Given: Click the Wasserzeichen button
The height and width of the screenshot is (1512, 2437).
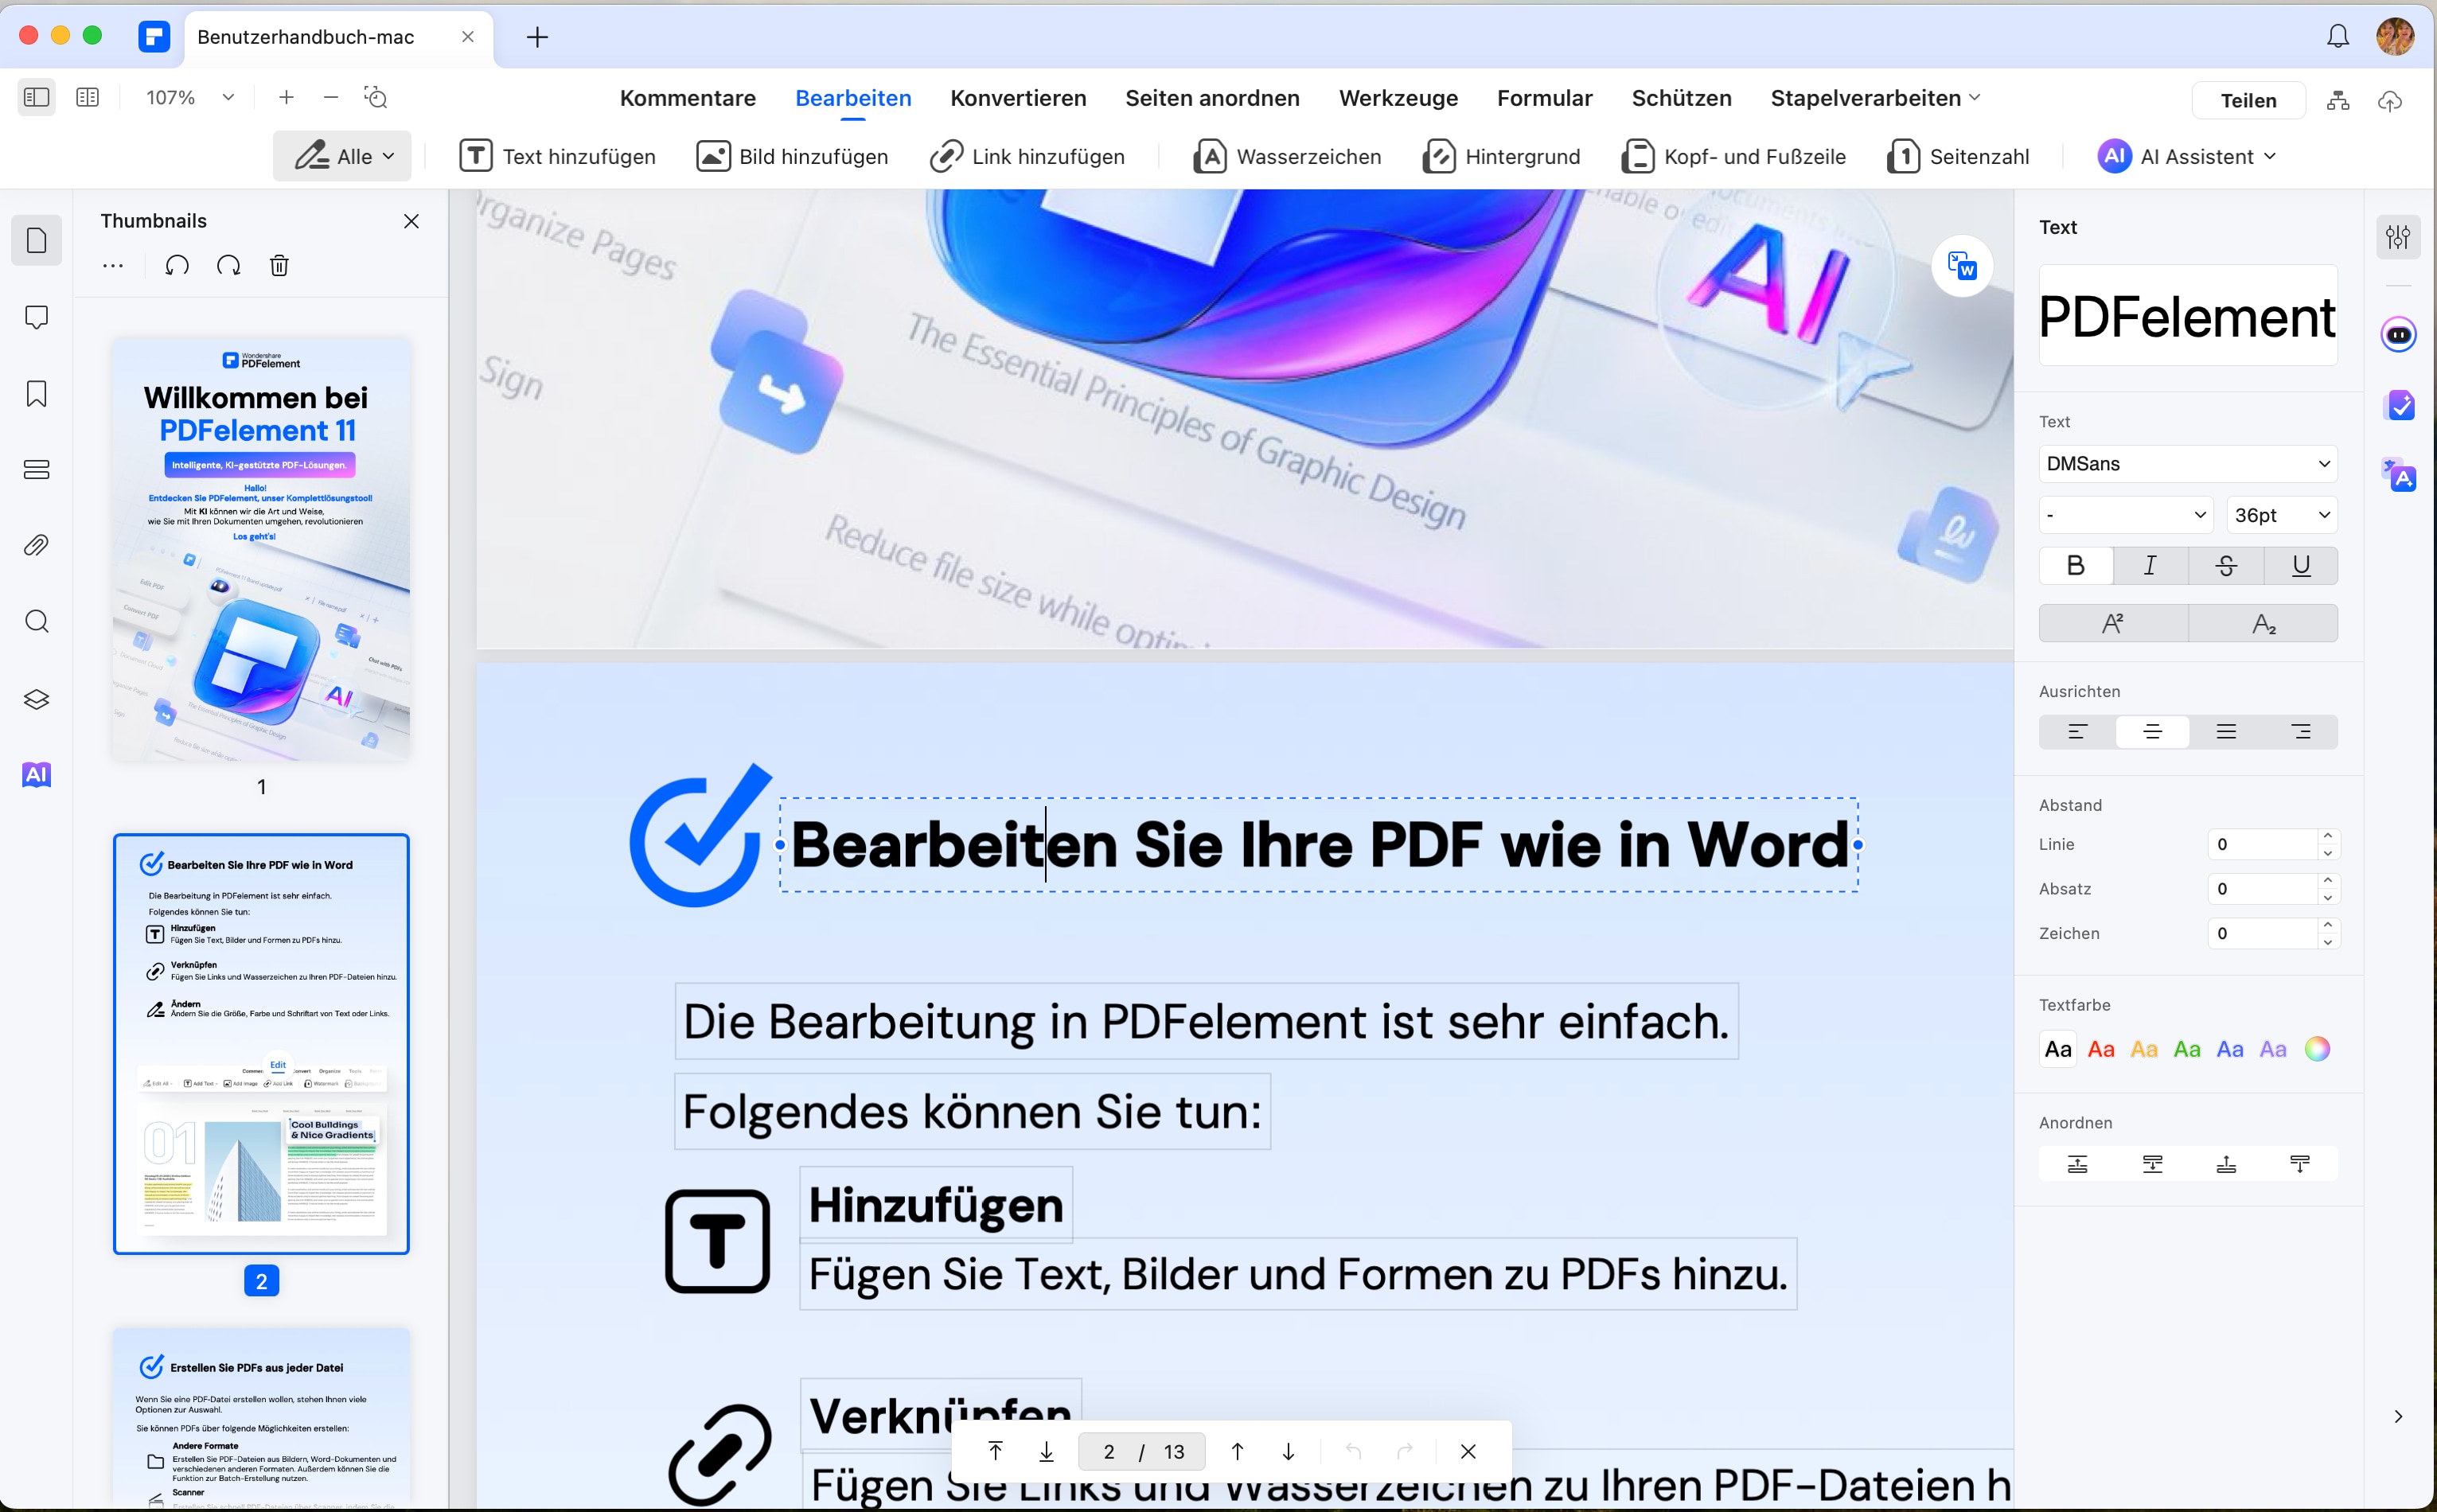Looking at the screenshot, I should tap(1287, 156).
